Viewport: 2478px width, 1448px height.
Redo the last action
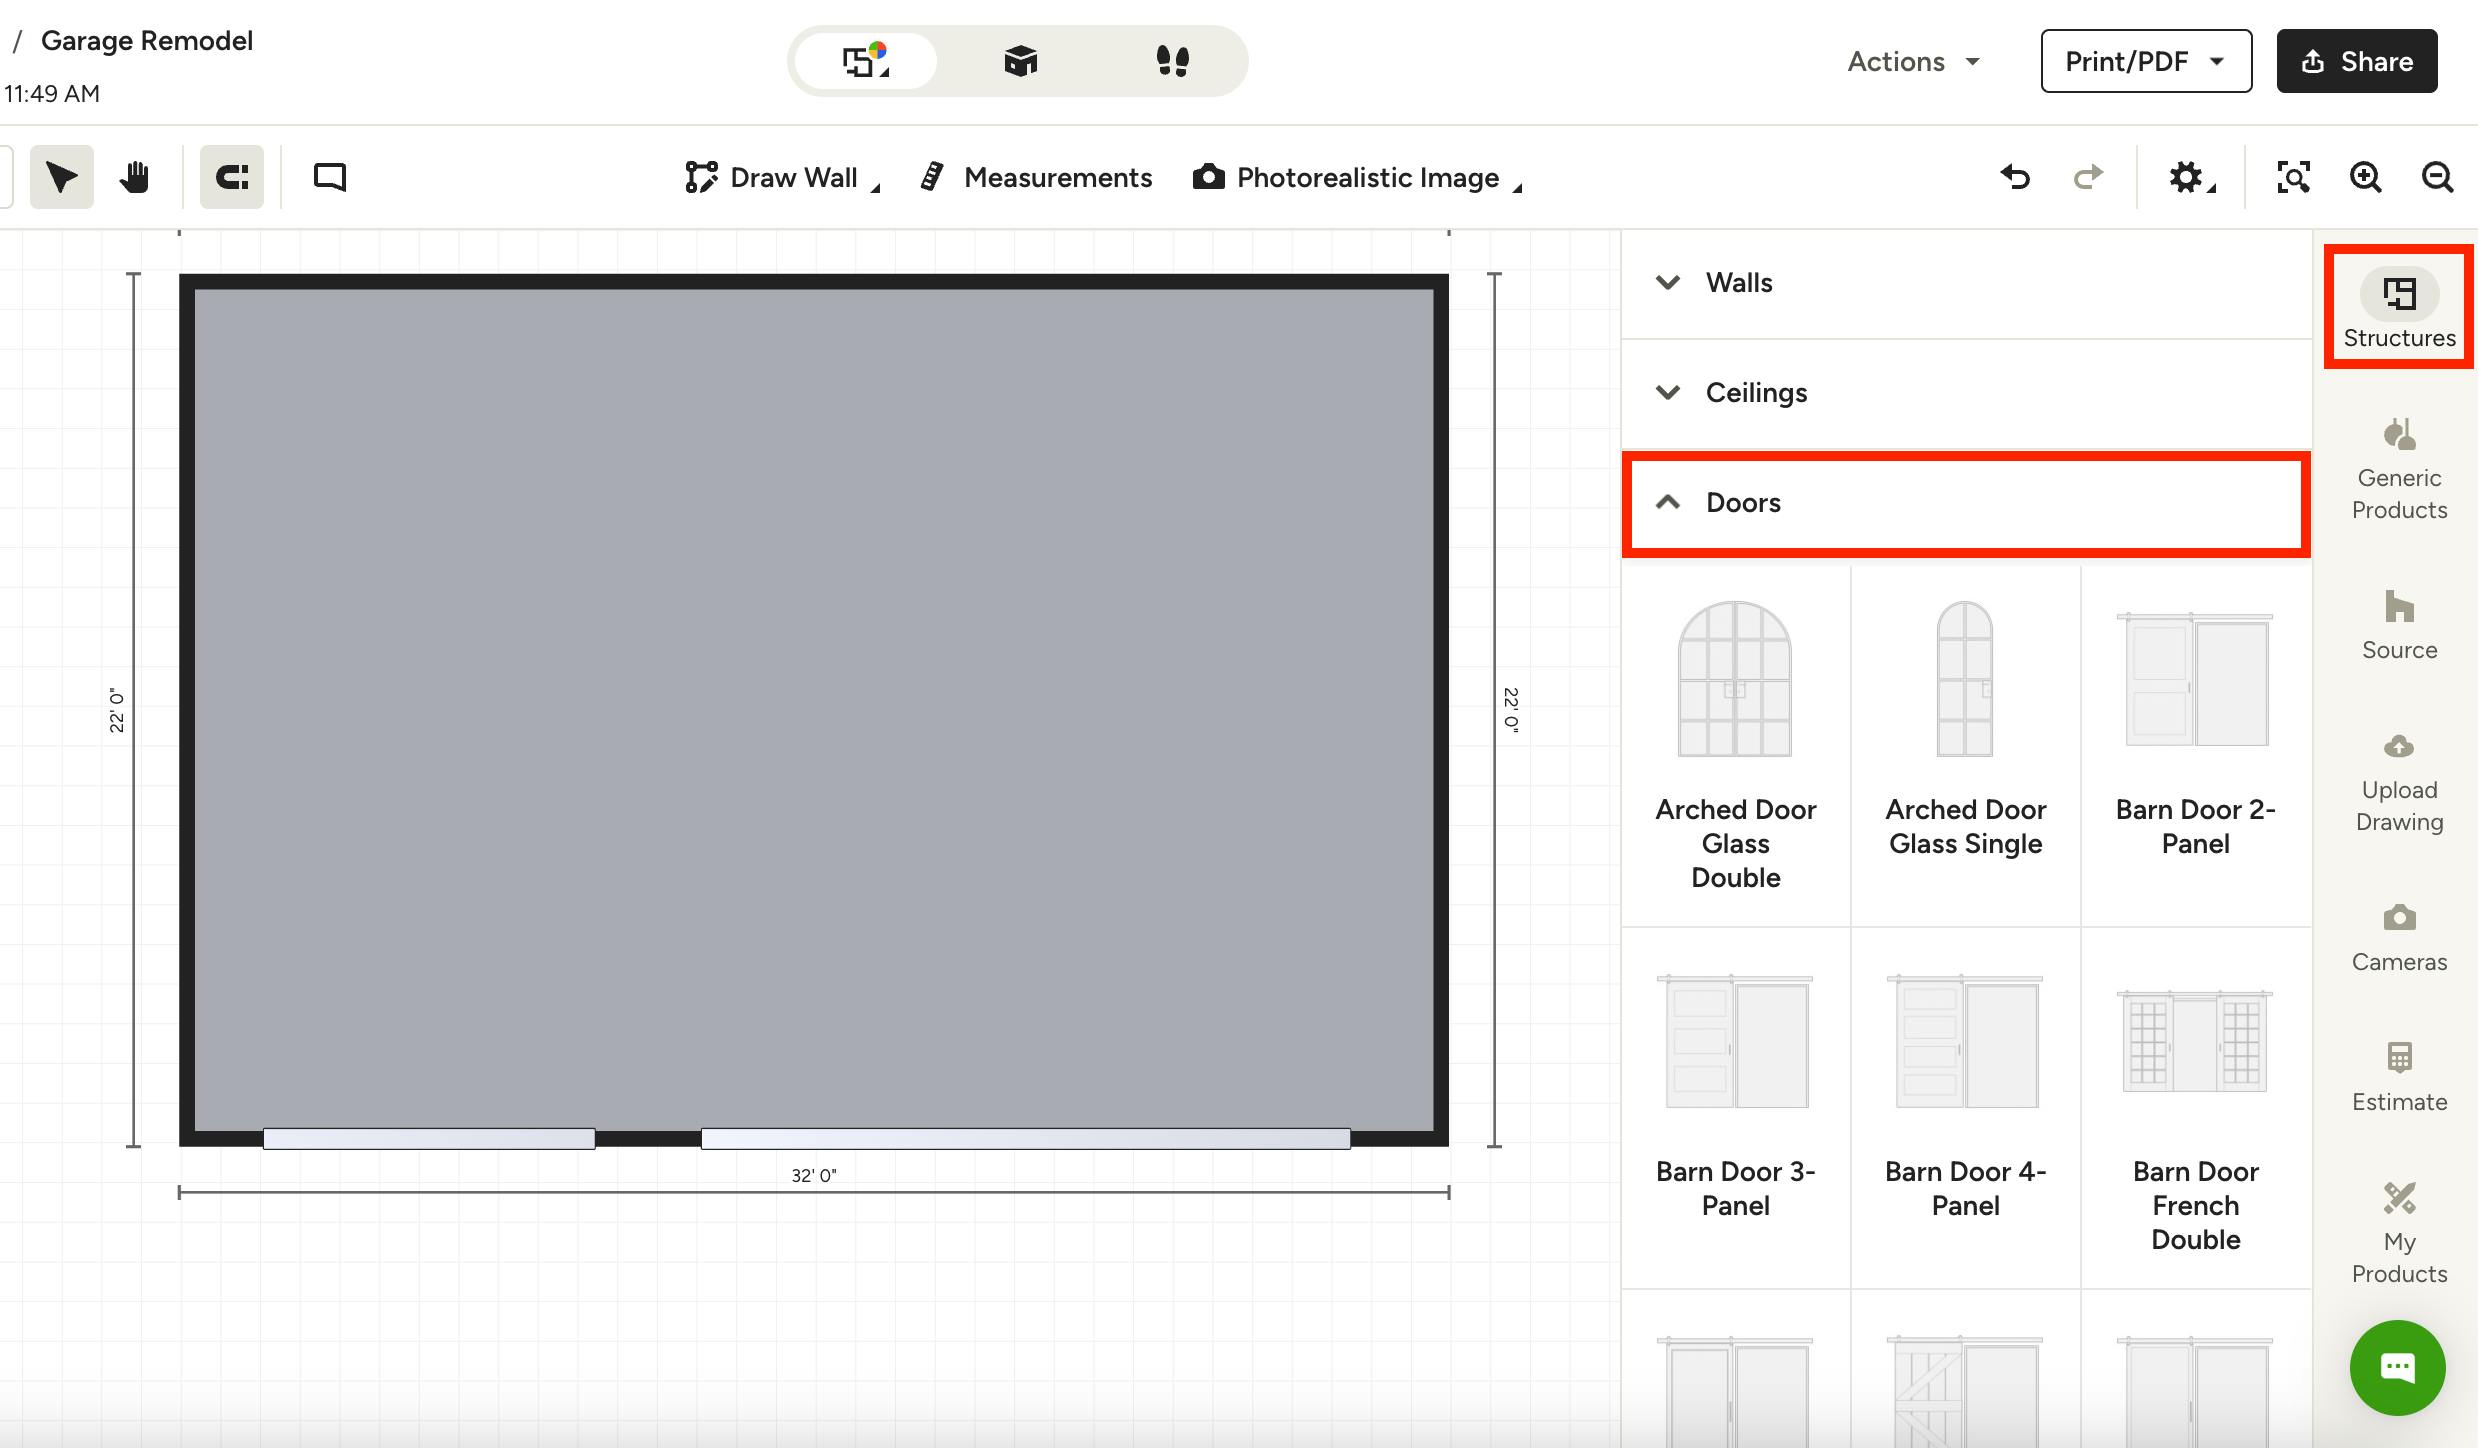click(x=2088, y=177)
